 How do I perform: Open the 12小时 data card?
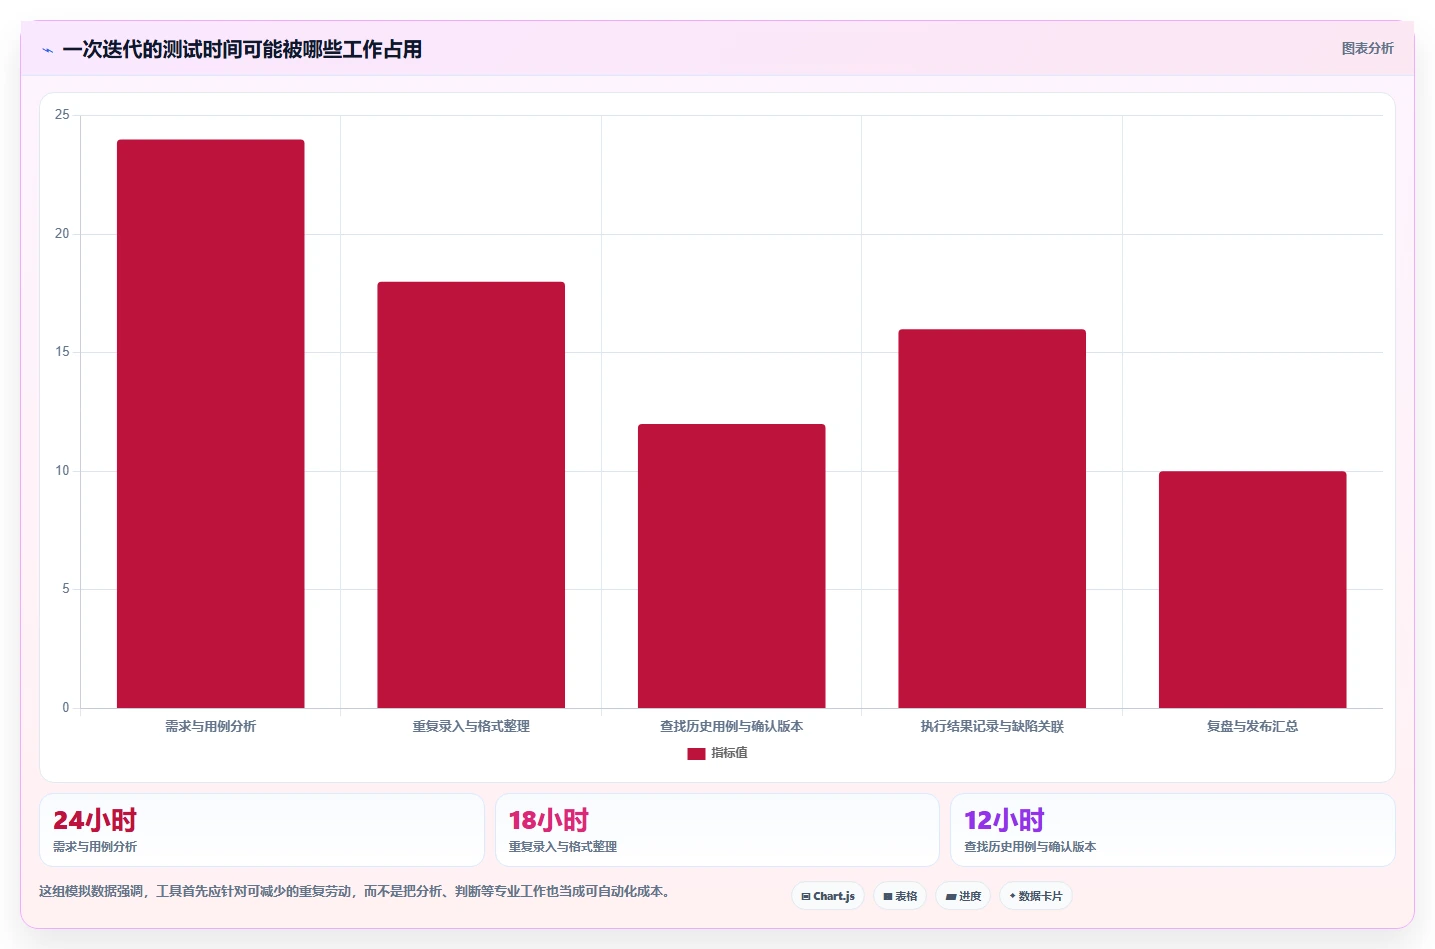click(1173, 830)
